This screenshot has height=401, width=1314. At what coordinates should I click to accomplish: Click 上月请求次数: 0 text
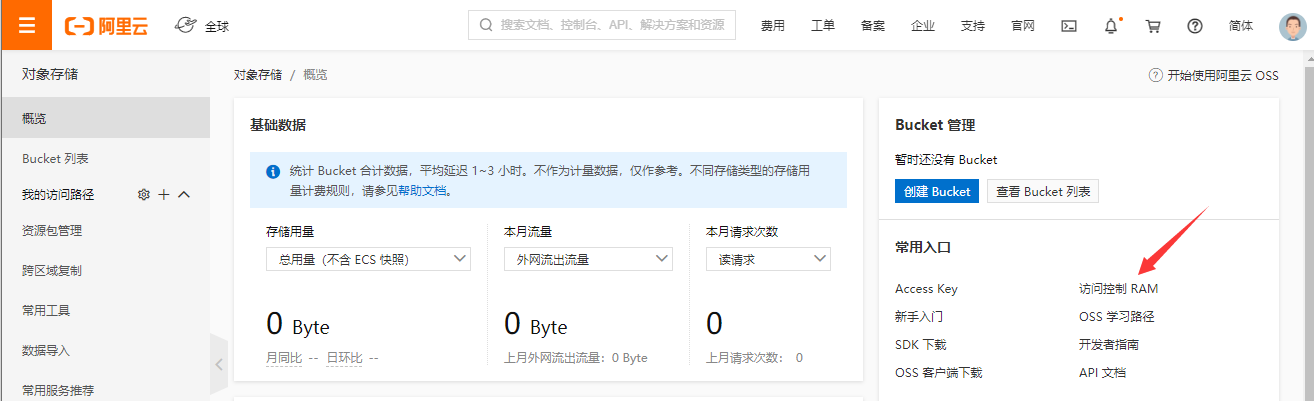click(754, 357)
